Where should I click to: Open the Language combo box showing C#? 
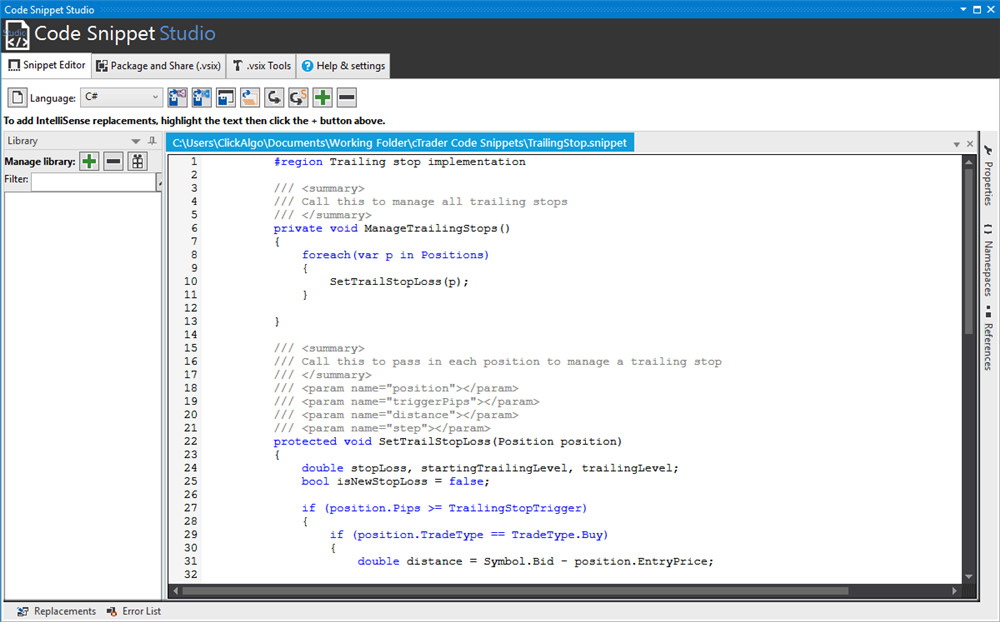coord(121,97)
